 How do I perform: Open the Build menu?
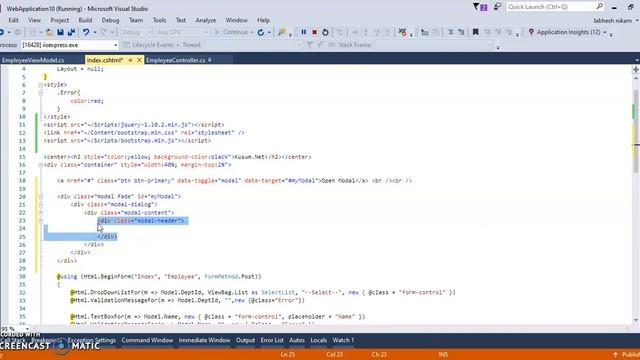[85, 20]
